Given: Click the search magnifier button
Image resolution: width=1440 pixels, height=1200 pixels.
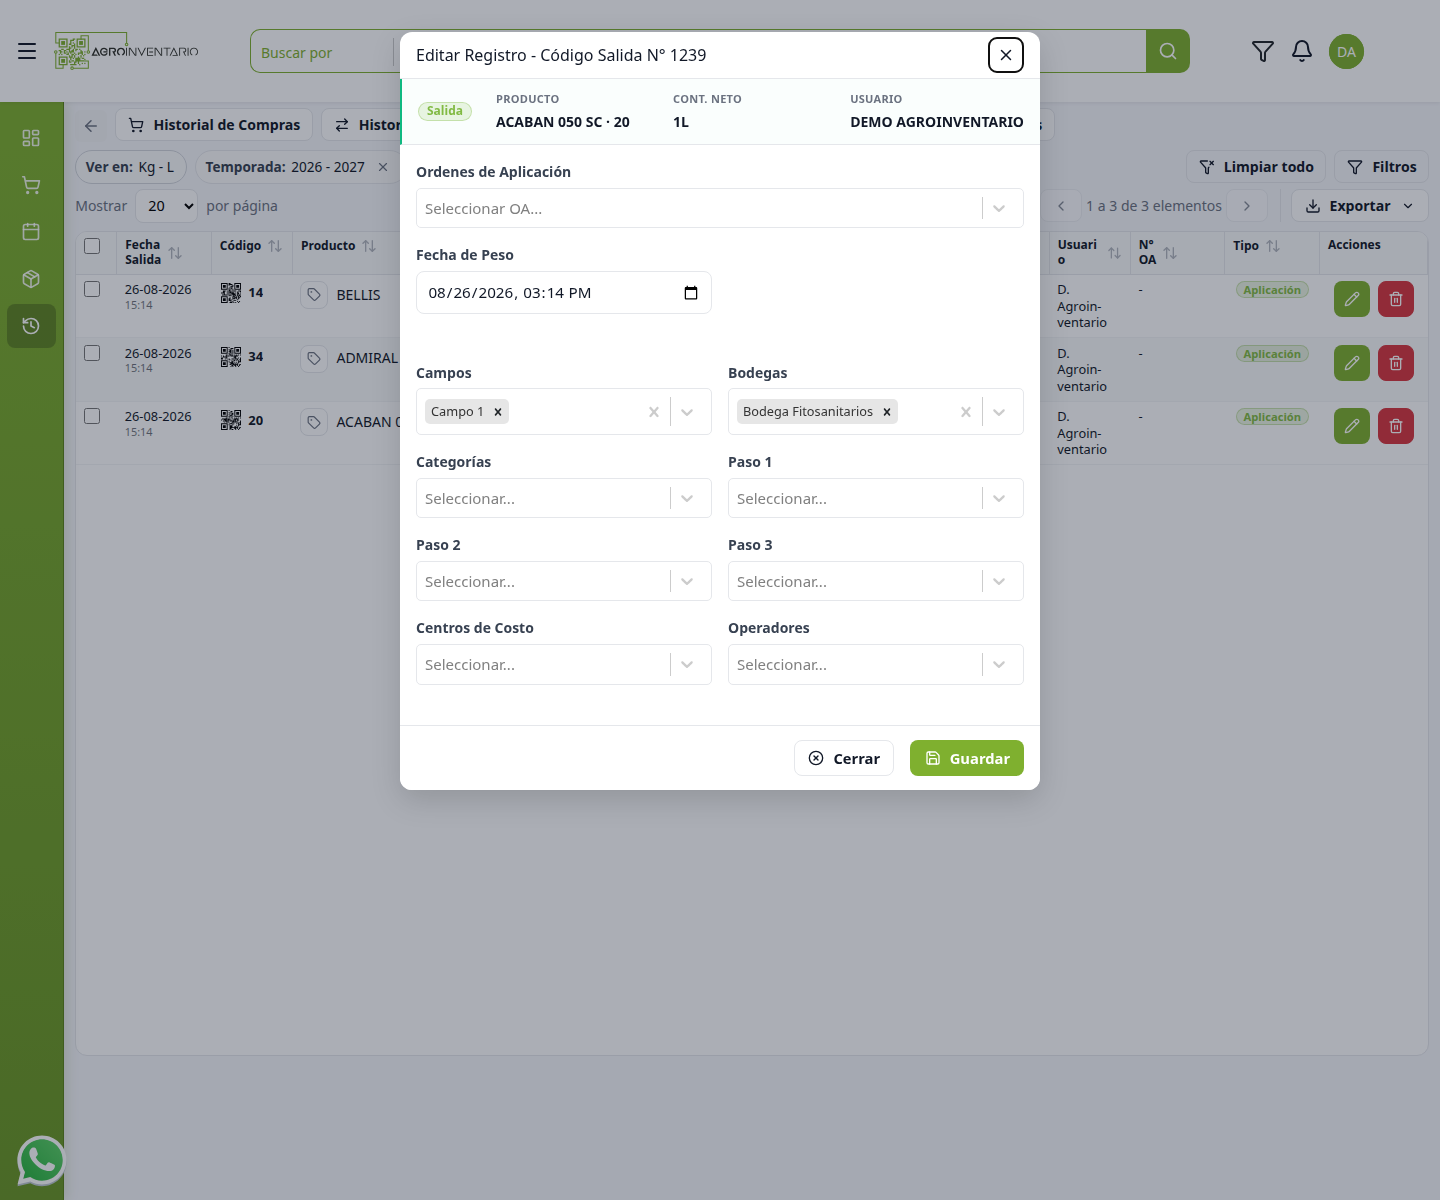Looking at the screenshot, I should click(x=1168, y=51).
